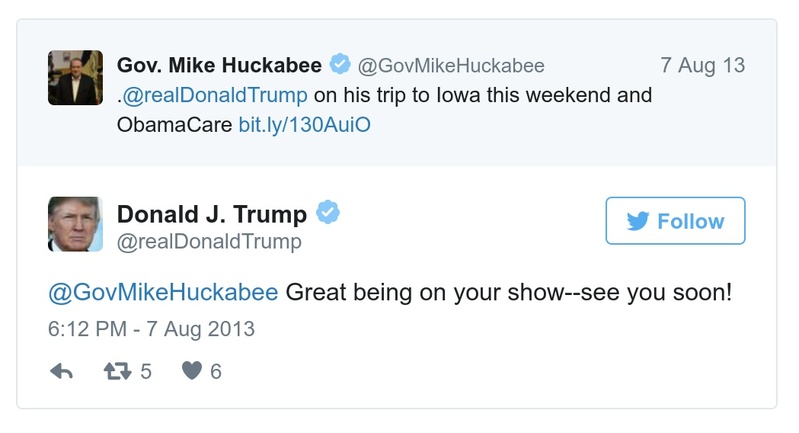Click gray @GovMikeHuckabee handle beside Huckabee's name
Image resolution: width=799 pixels, height=433 pixels.
point(451,66)
